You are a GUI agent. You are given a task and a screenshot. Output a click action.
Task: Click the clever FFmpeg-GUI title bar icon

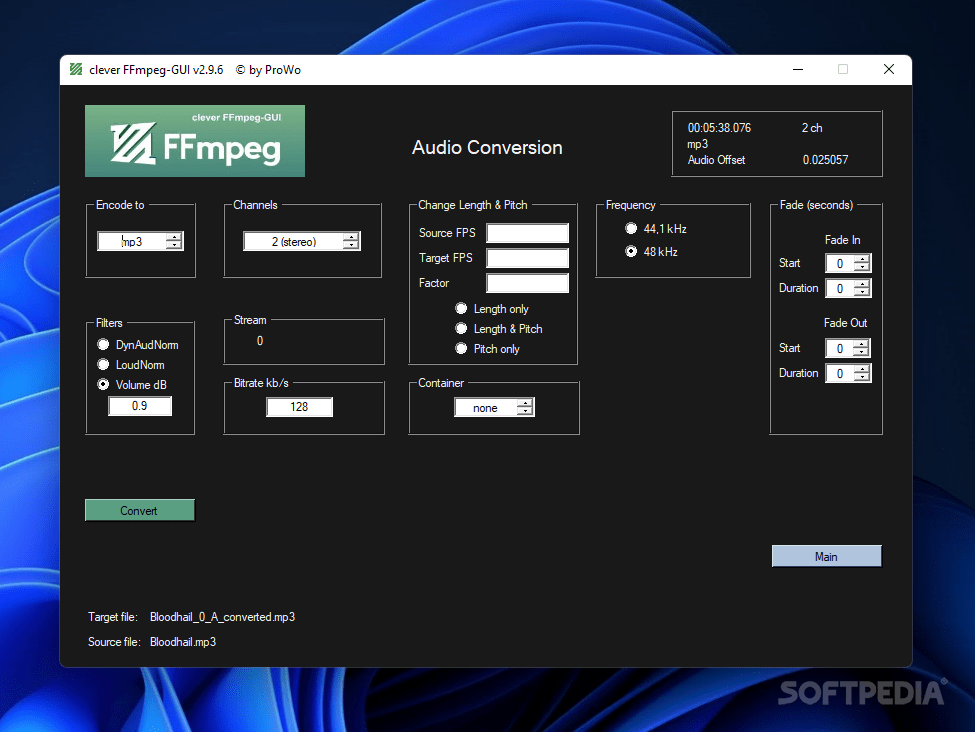74,70
